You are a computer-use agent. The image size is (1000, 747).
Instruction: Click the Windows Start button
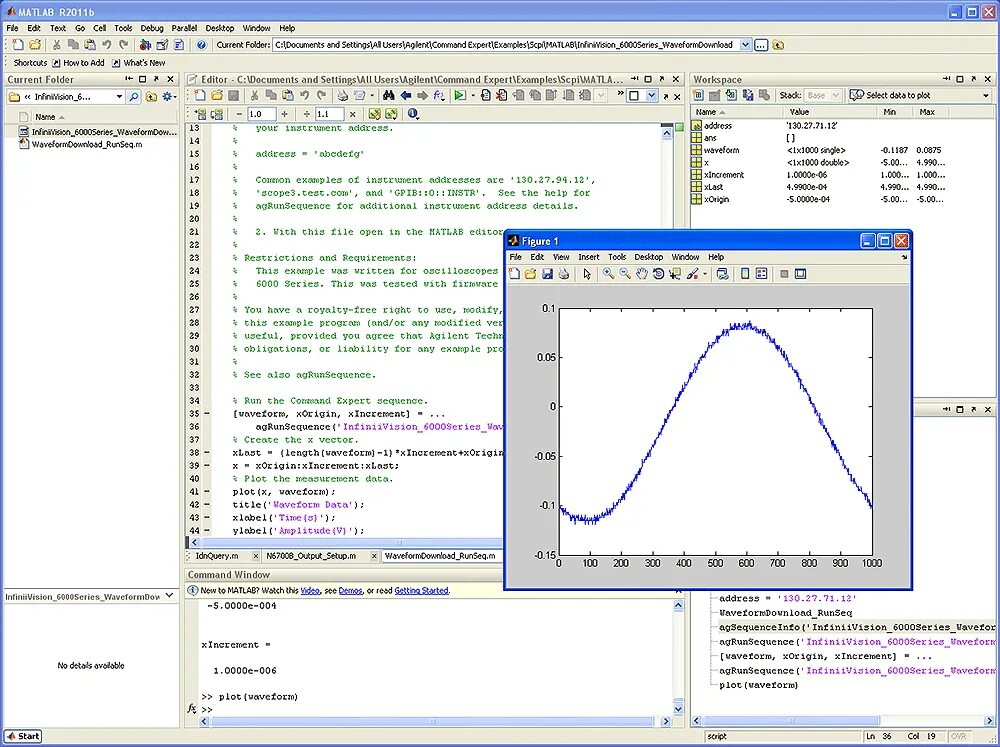click(23, 736)
